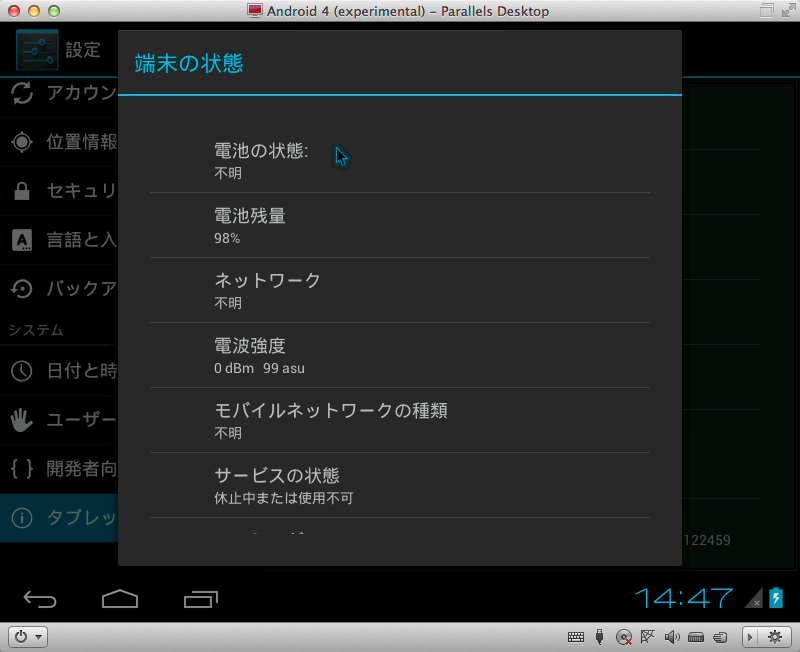The image size is (800, 652).
Task: Click the location target icon beside 位置情報
Action: click(22, 142)
